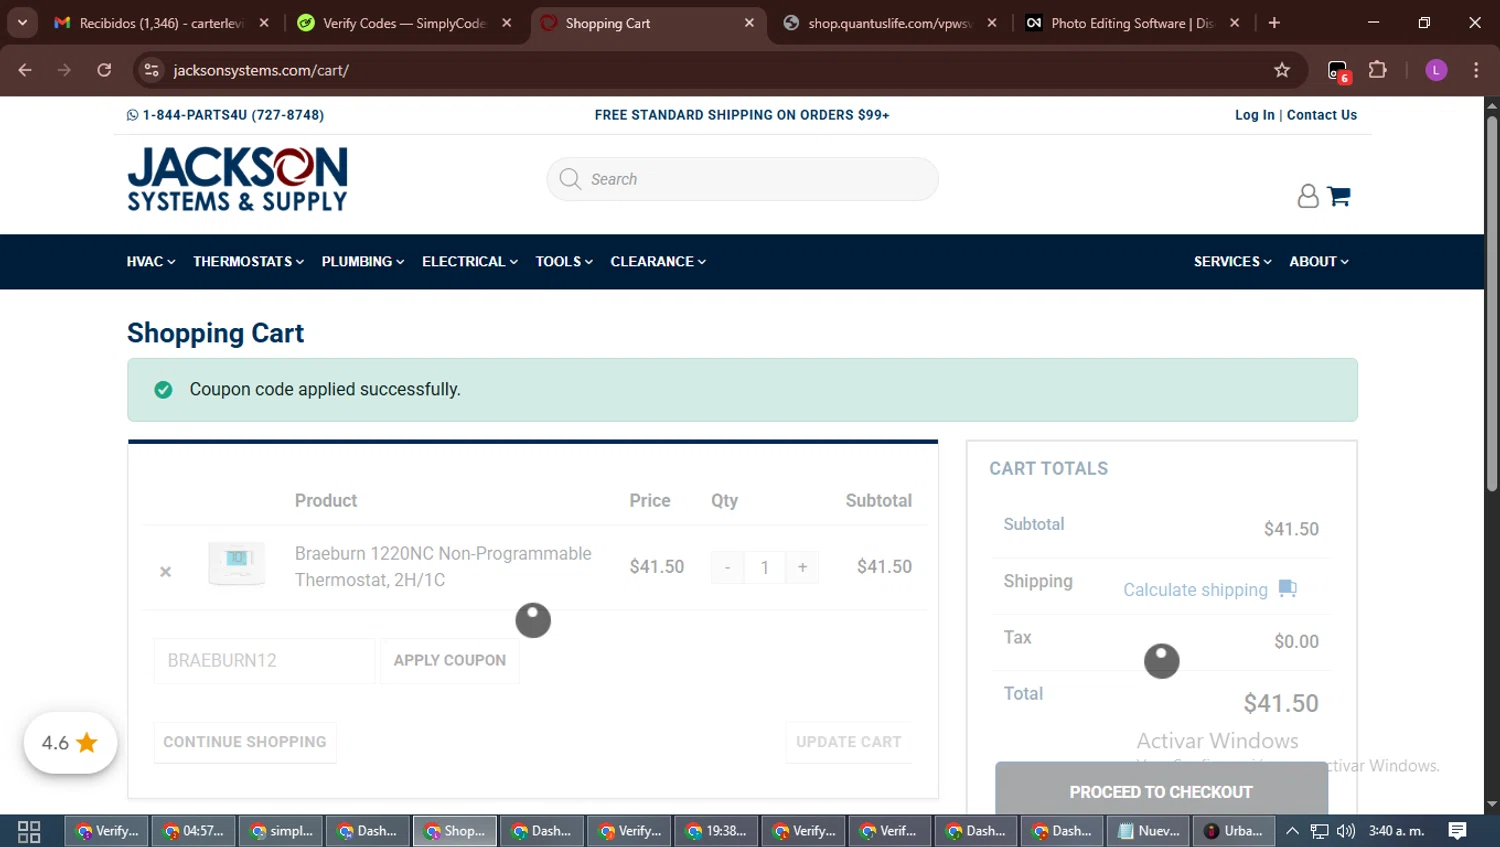This screenshot has width=1500, height=847.
Task: Decrease quantity with minus button
Action: pyautogui.click(x=727, y=567)
